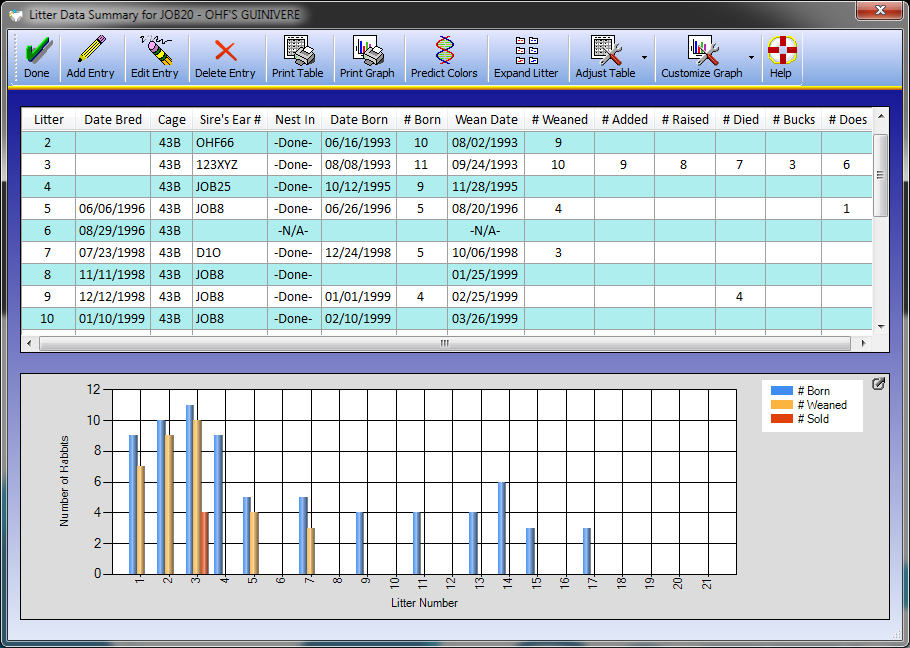Click the Done checkmark icon
The image size is (910, 648).
(x=37, y=50)
